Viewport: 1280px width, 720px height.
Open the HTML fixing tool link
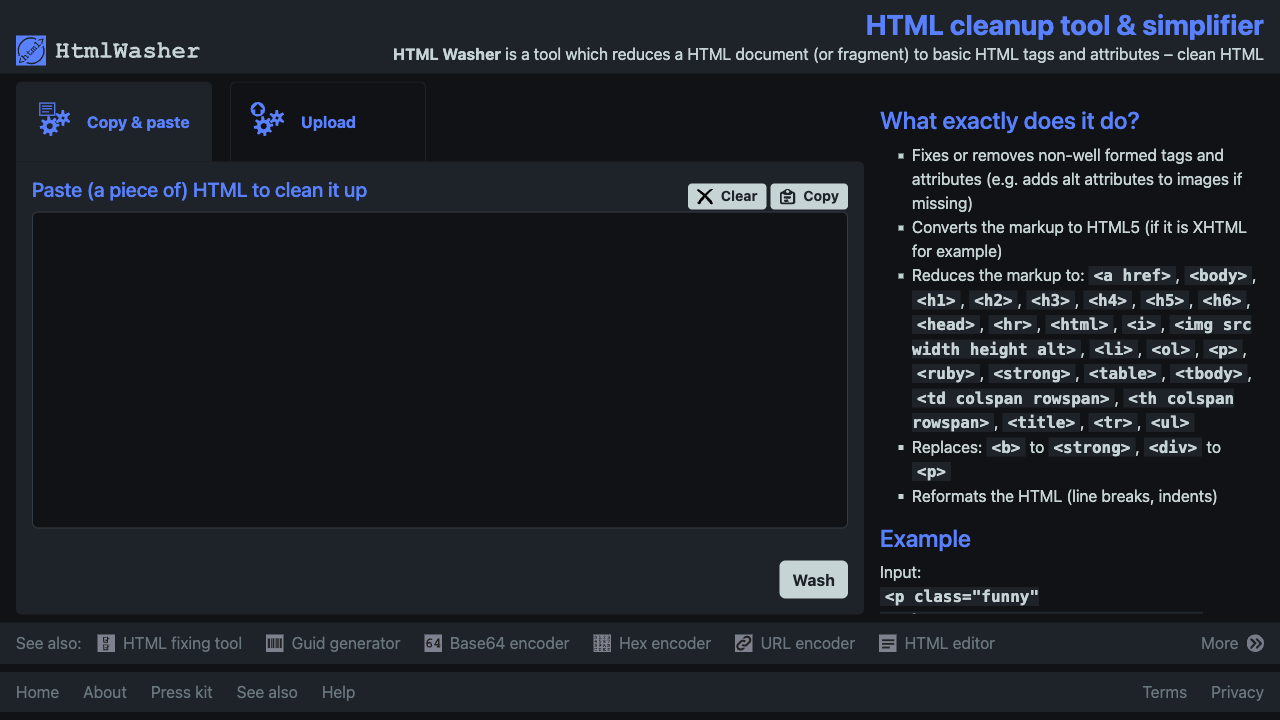coord(182,643)
